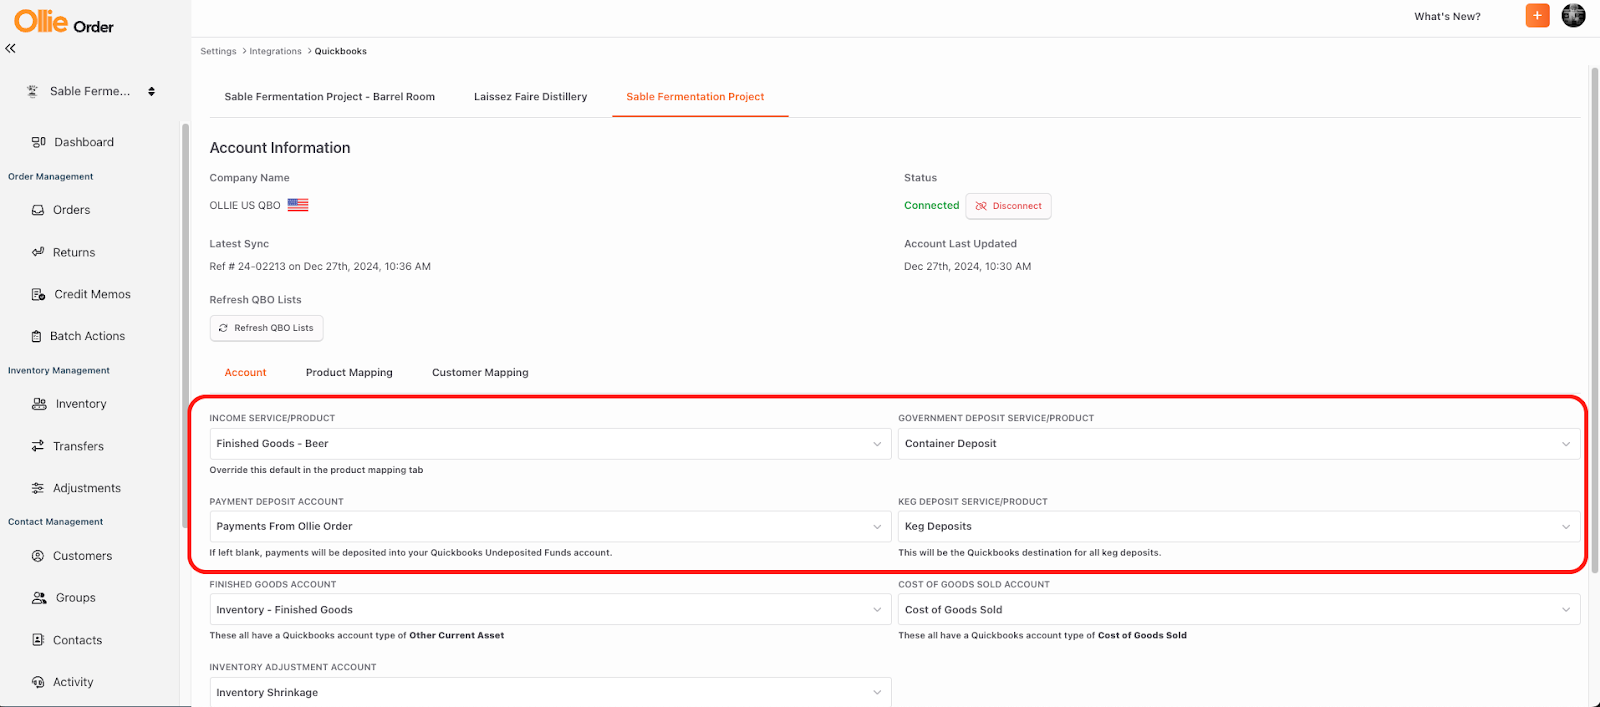Click the Credit Memos icon
This screenshot has height=707, width=1600.
pyautogui.click(x=38, y=294)
